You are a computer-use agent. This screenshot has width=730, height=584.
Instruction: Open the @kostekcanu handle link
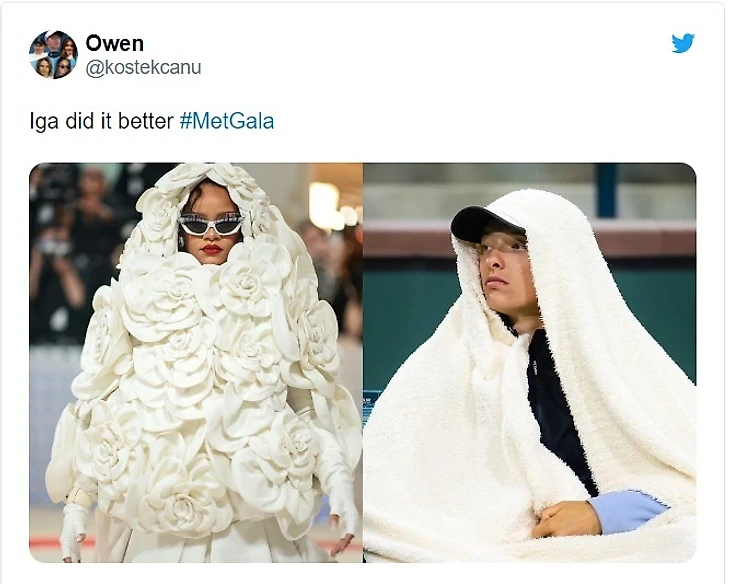pyautogui.click(x=143, y=68)
